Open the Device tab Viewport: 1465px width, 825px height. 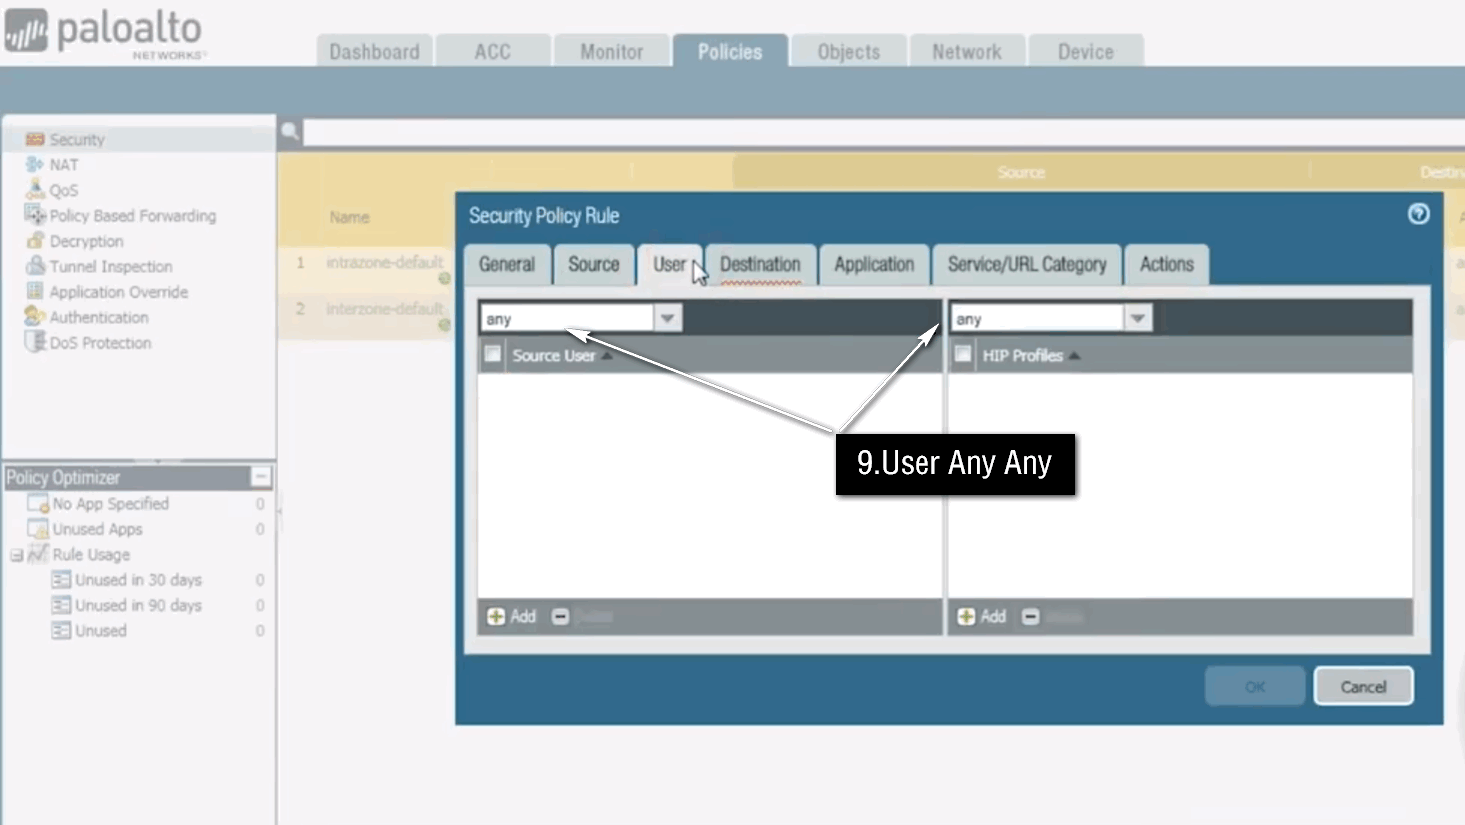coord(1086,51)
